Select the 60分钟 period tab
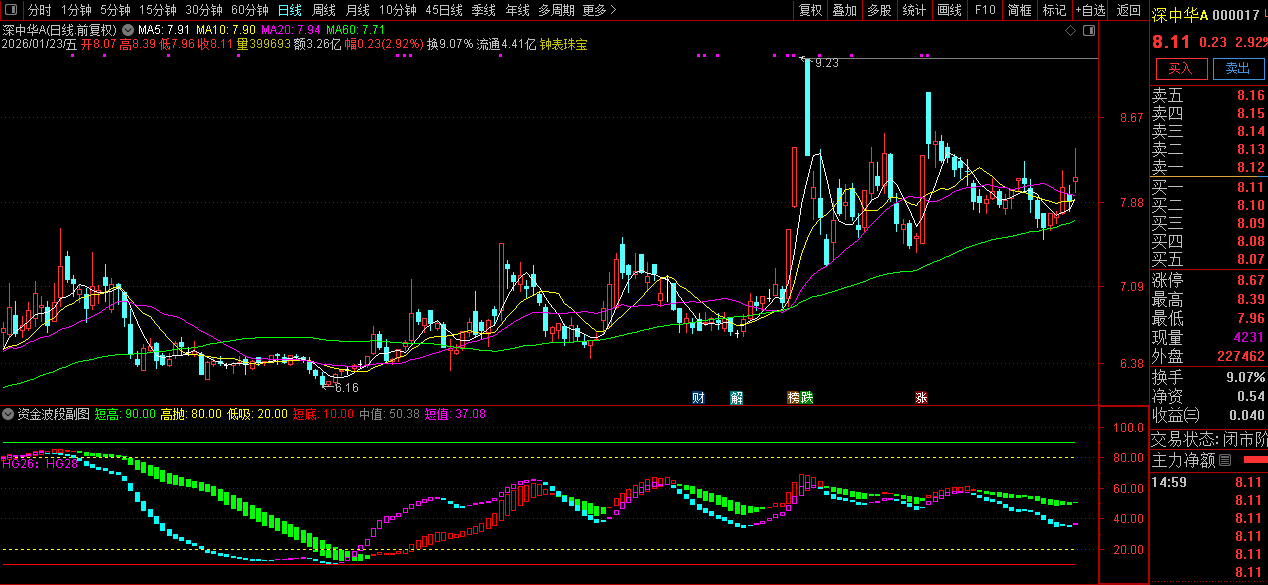 [x=249, y=10]
